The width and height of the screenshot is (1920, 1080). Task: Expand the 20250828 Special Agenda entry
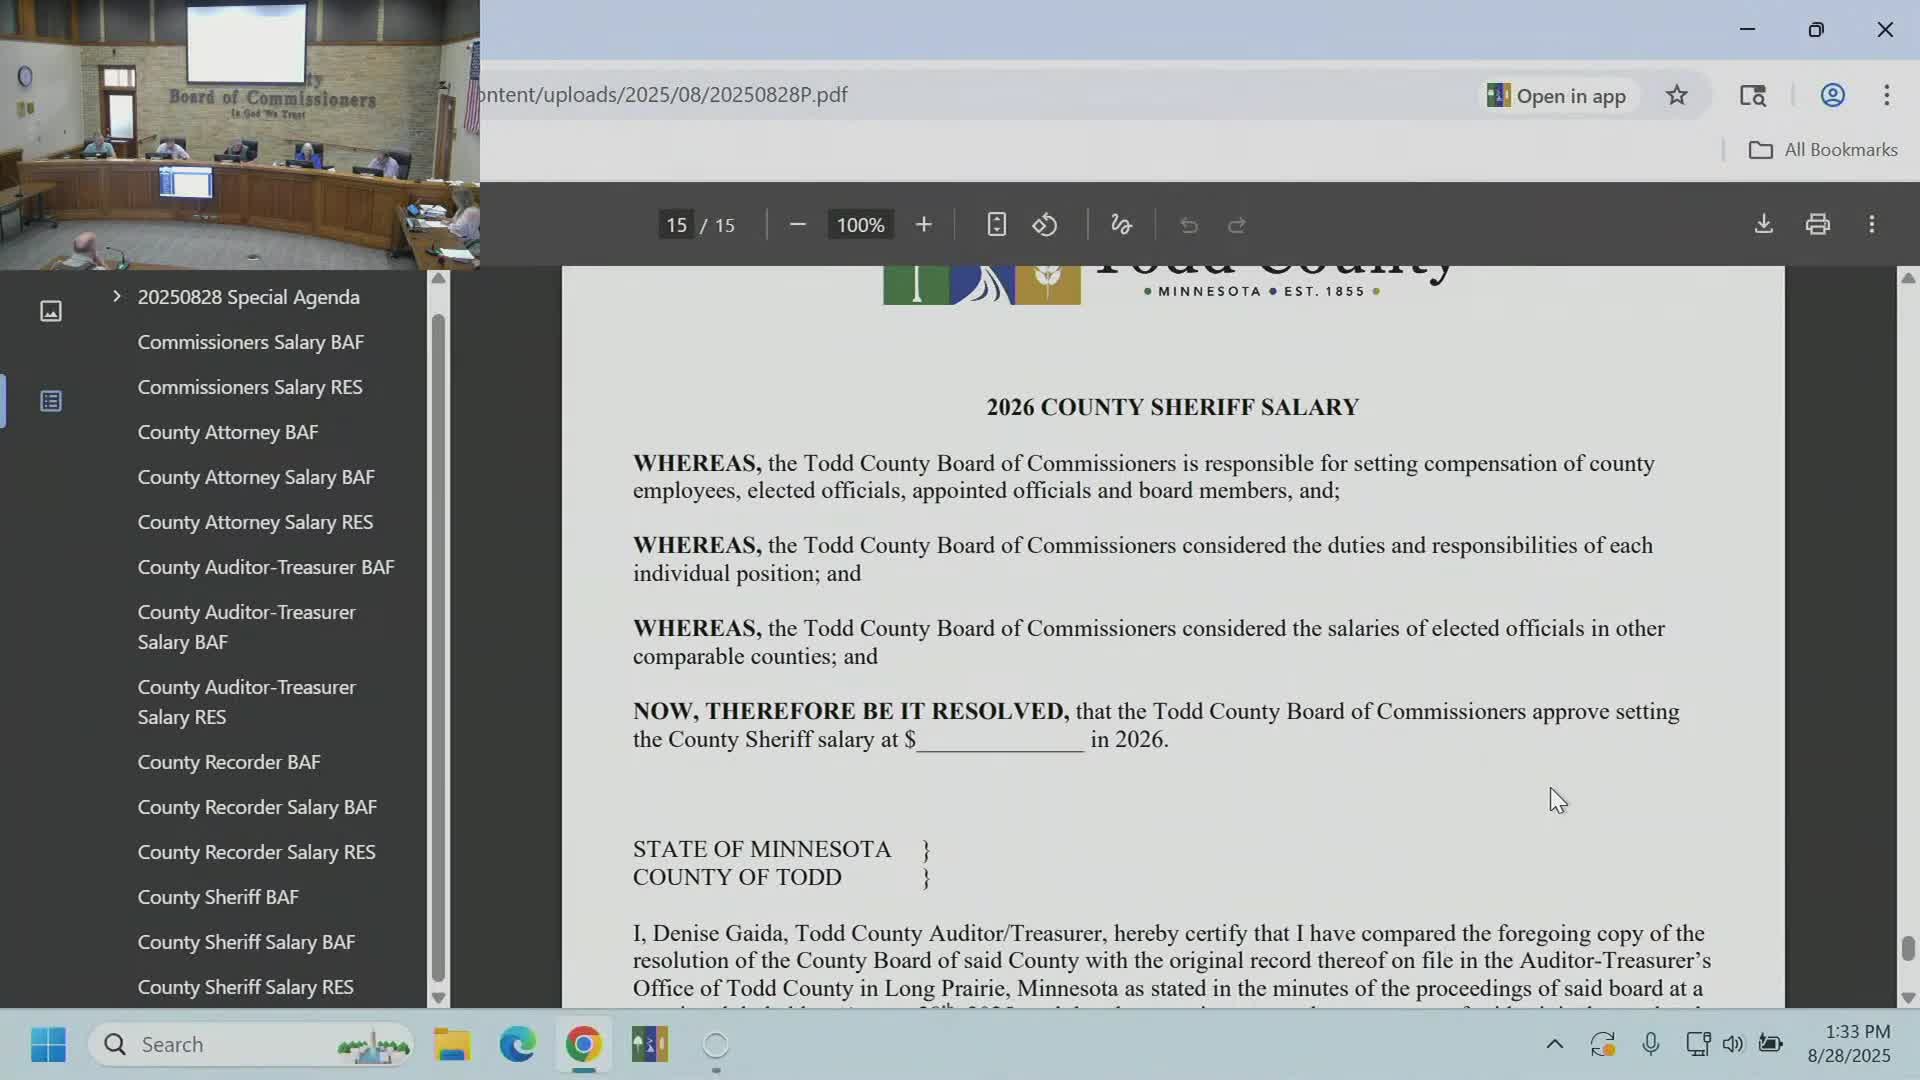pos(116,296)
